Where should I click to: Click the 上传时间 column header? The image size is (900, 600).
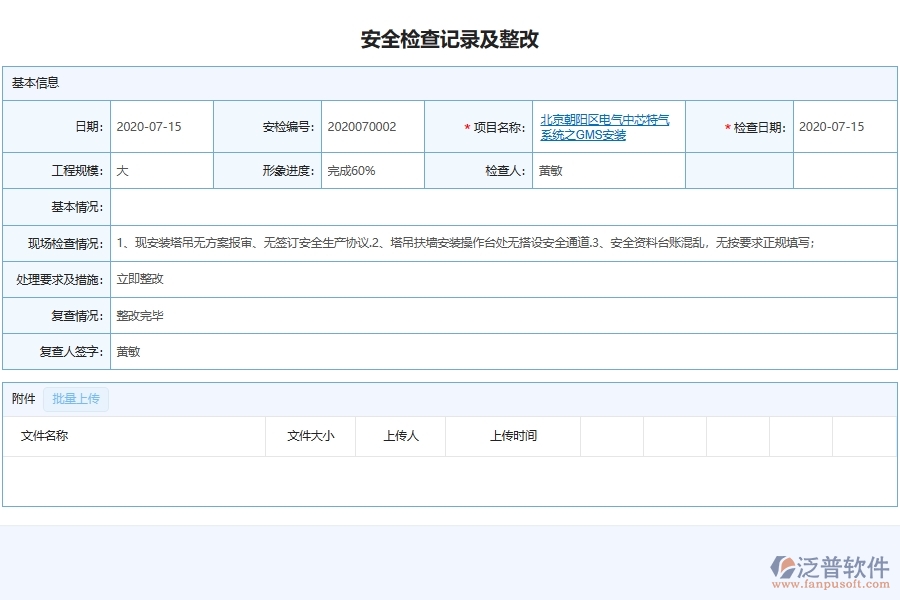tap(513, 435)
